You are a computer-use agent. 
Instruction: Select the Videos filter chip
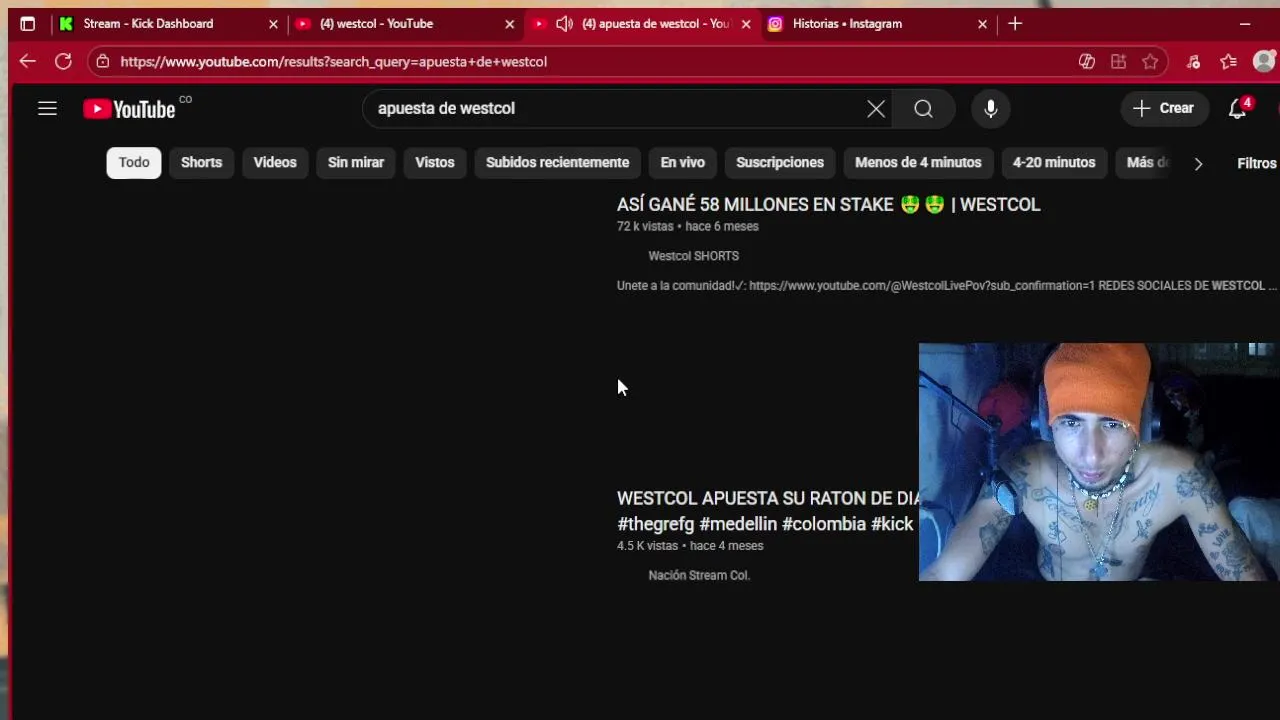coord(275,162)
